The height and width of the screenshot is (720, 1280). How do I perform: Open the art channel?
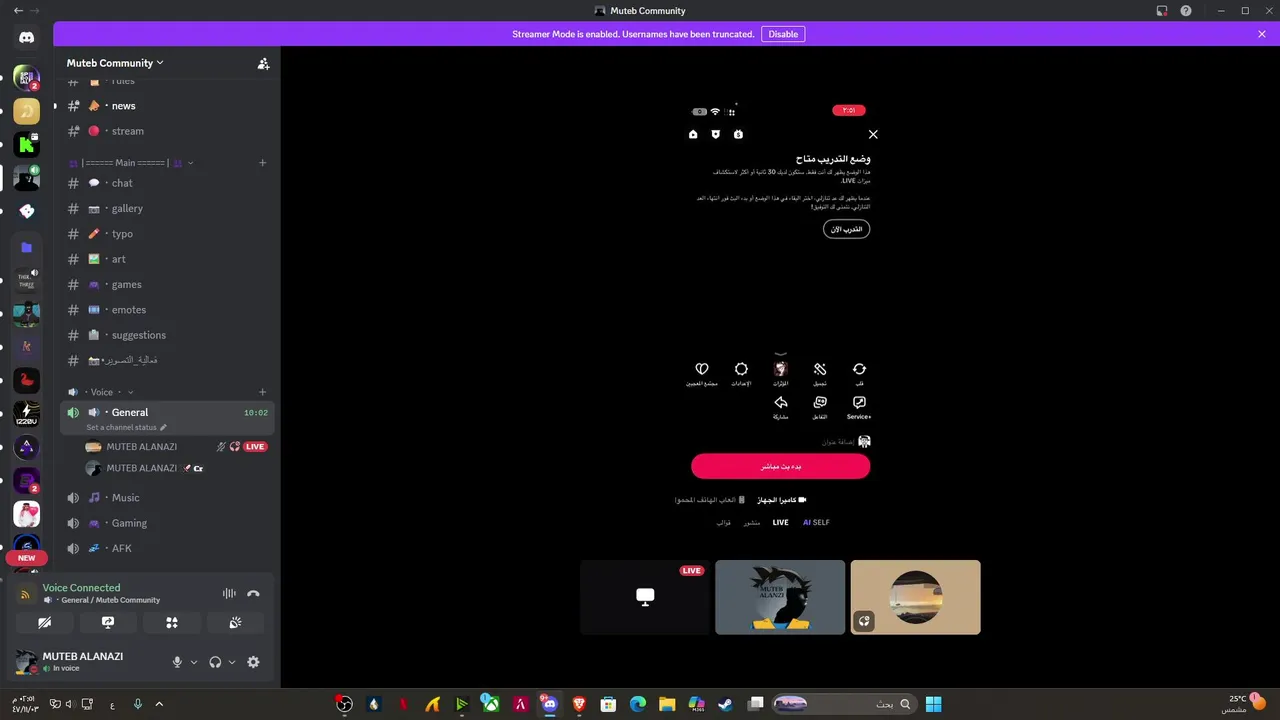[x=166, y=259]
